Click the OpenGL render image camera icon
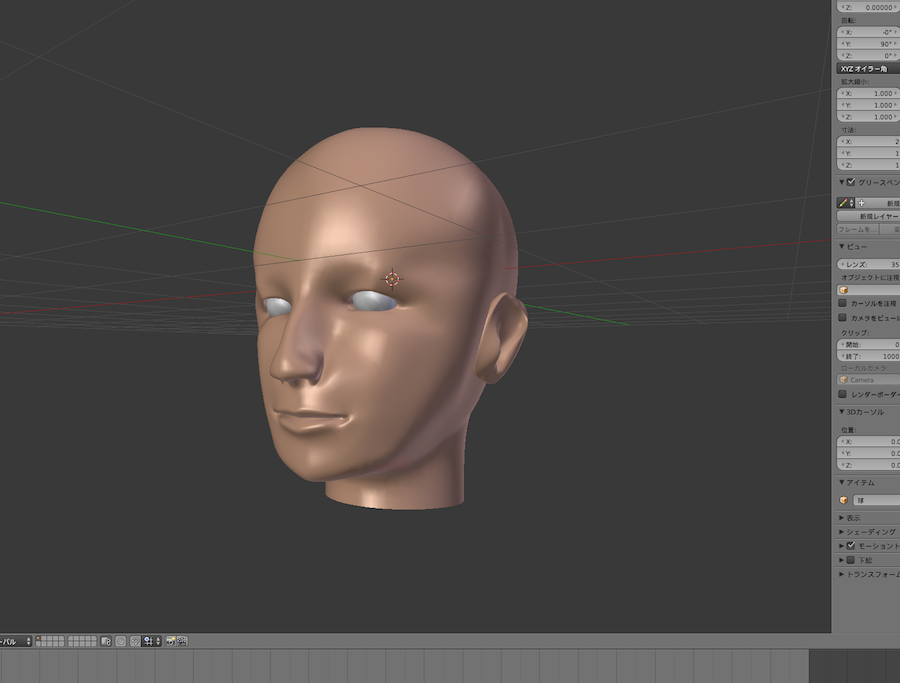The image size is (900, 683). tap(171, 640)
